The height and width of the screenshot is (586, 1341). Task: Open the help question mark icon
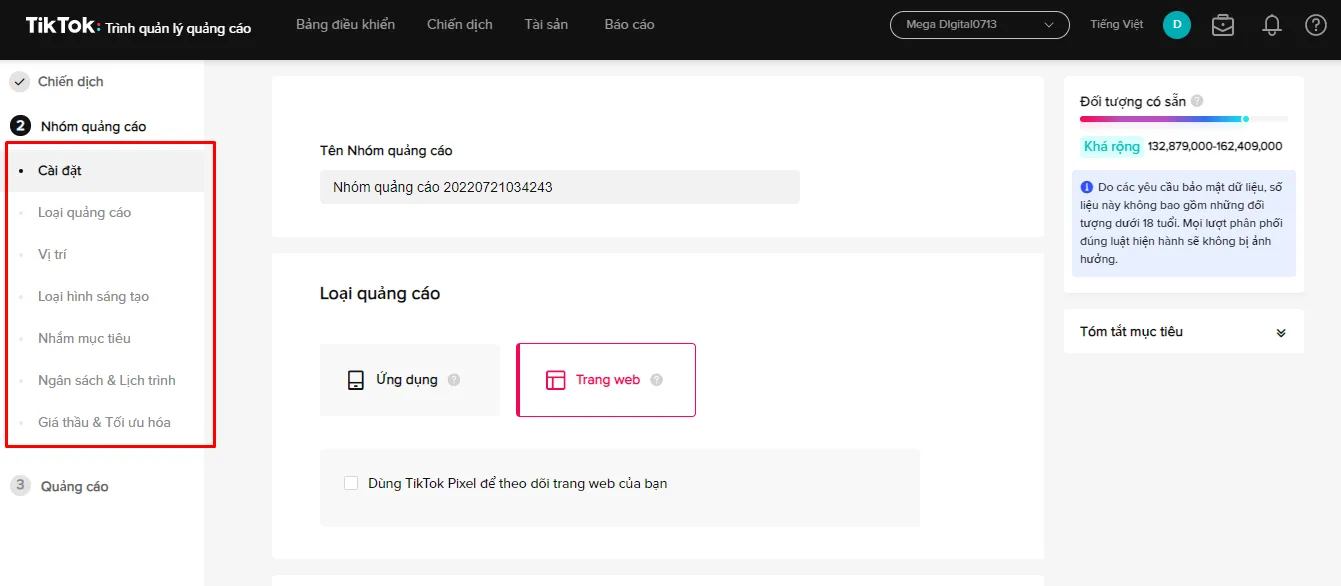pyautogui.click(x=1316, y=25)
